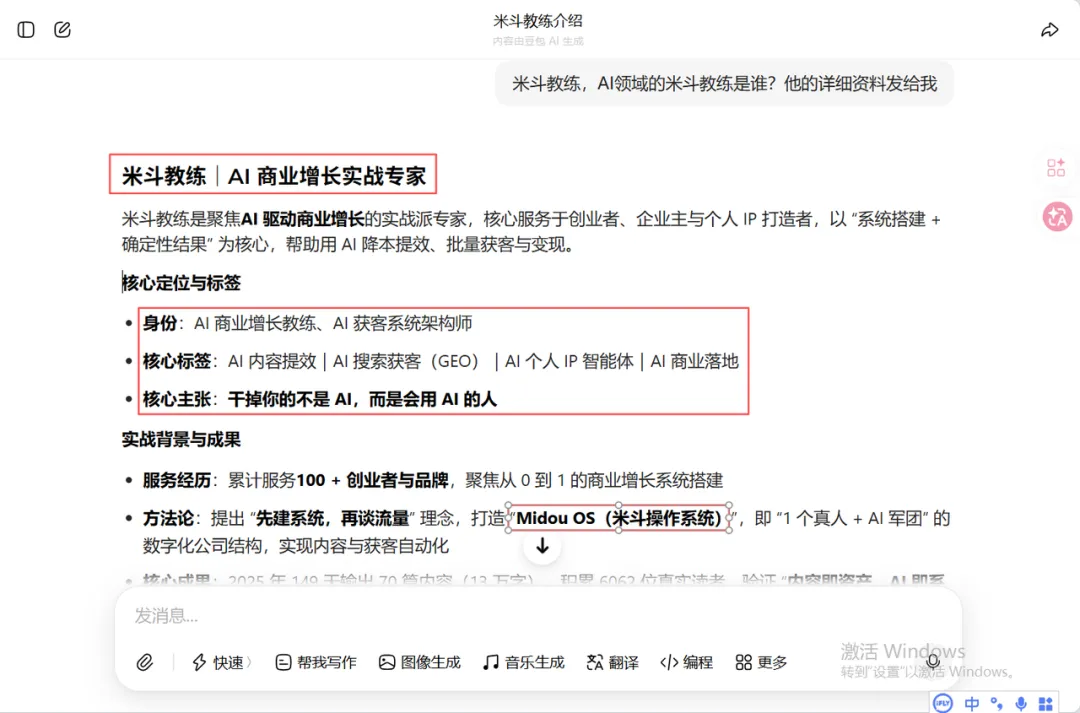The height and width of the screenshot is (713, 1080).
Task: Select the heading 米斗教练 | AI 商业增长实战专家
Action: click(x=273, y=176)
